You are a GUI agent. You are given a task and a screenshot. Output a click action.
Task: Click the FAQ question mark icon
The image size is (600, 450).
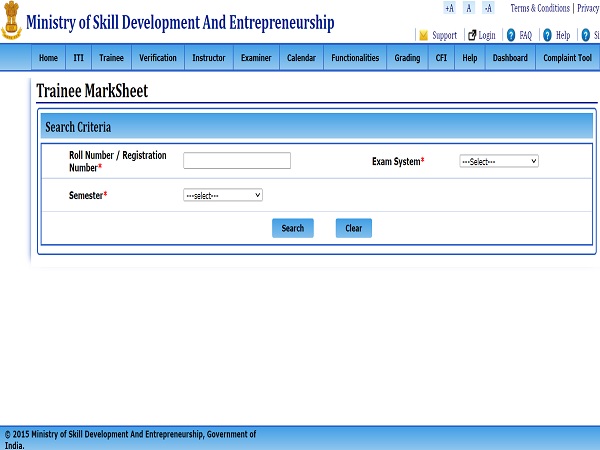(x=511, y=35)
